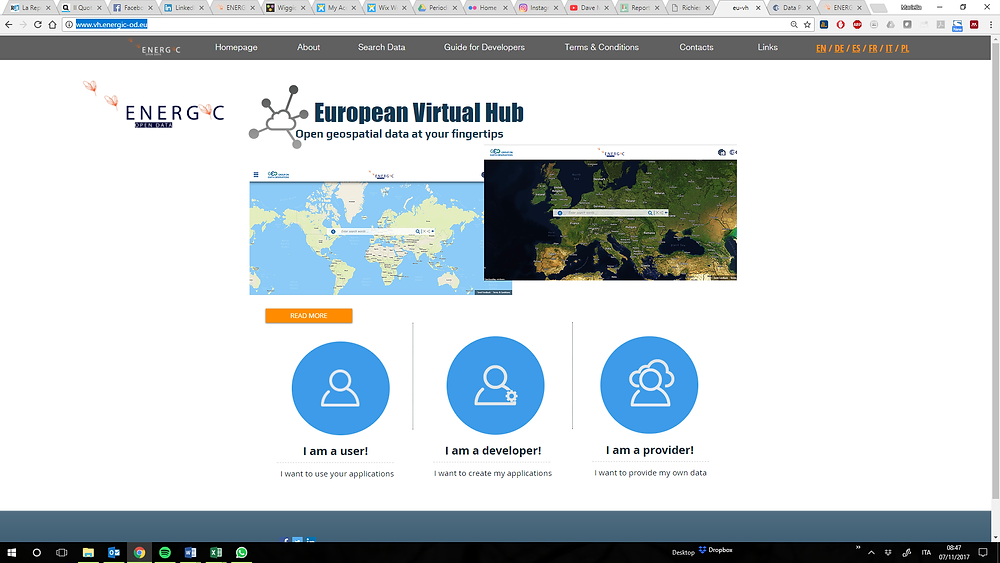
Task: Switch to the Instagram browser tab
Action: (539, 8)
